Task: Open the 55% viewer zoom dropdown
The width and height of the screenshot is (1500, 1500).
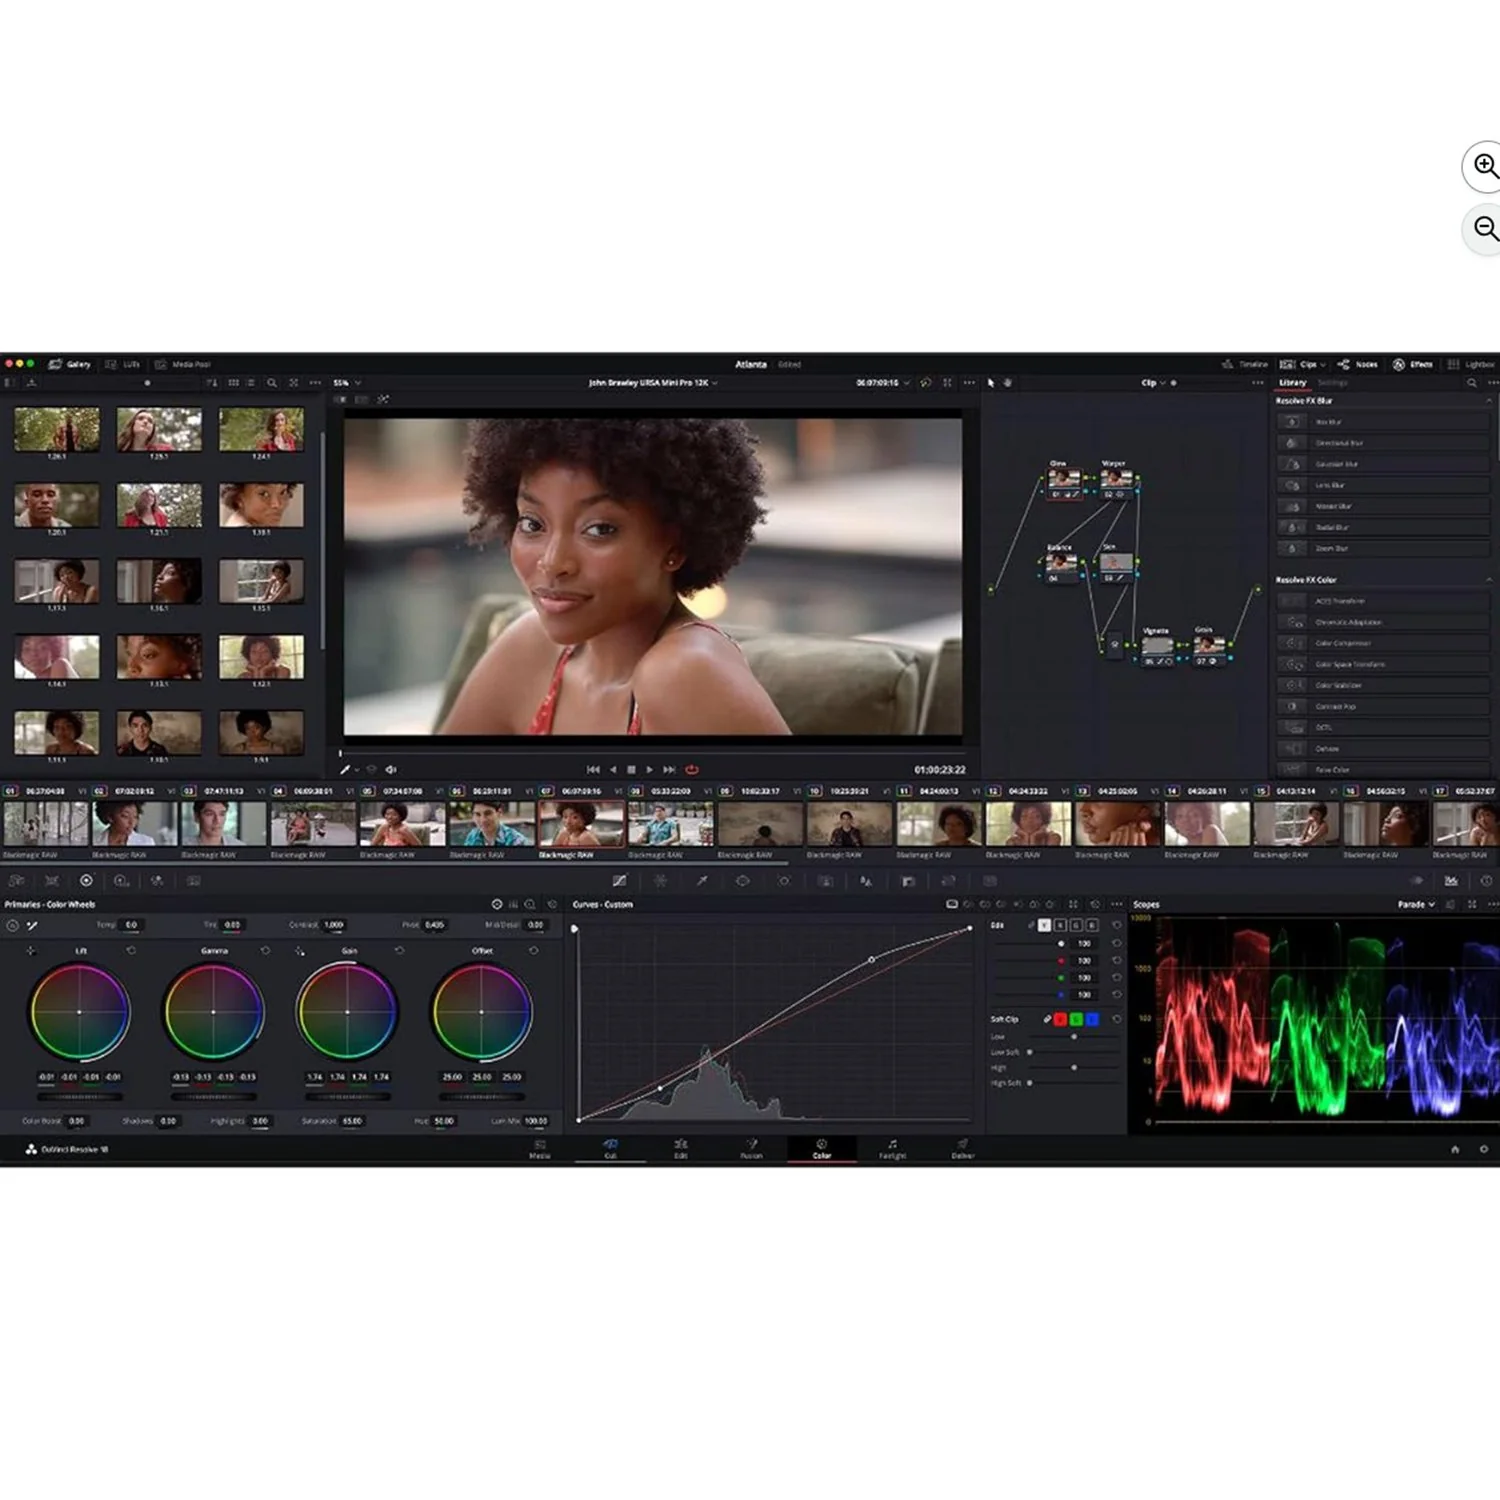Action: tap(347, 383)
